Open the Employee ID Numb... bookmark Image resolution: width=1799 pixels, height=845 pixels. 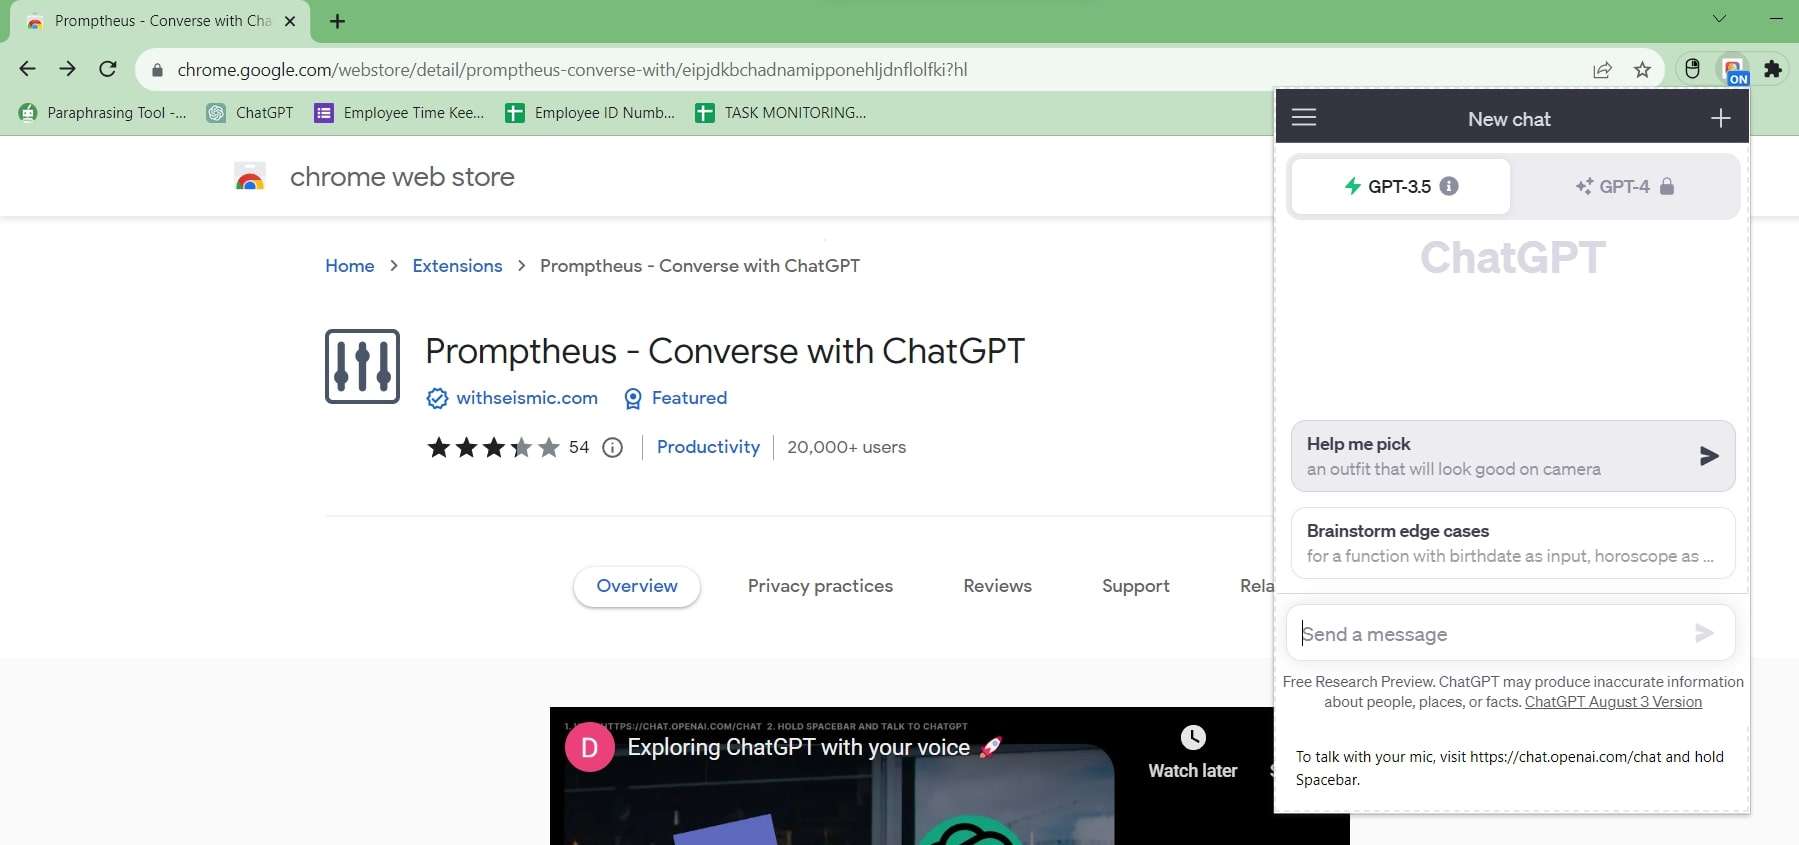pyautogui.click(x=590, y=113)
